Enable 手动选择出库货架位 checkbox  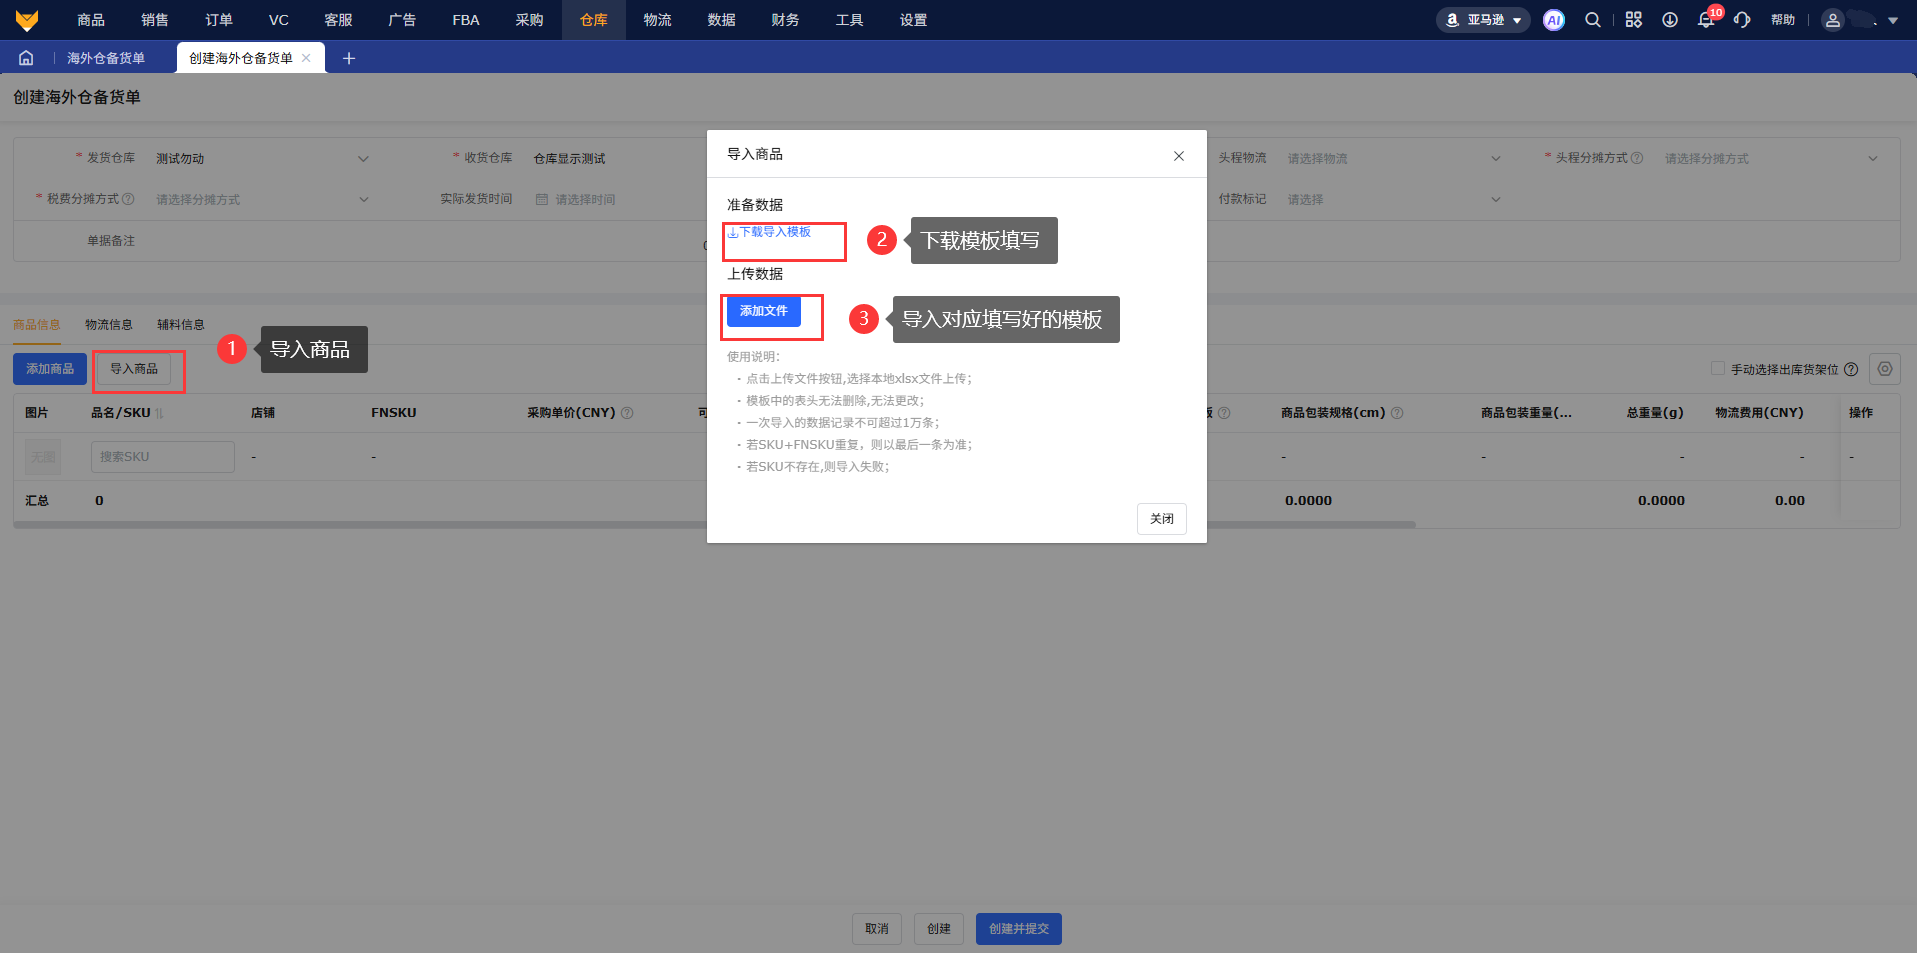point(1718,369)
